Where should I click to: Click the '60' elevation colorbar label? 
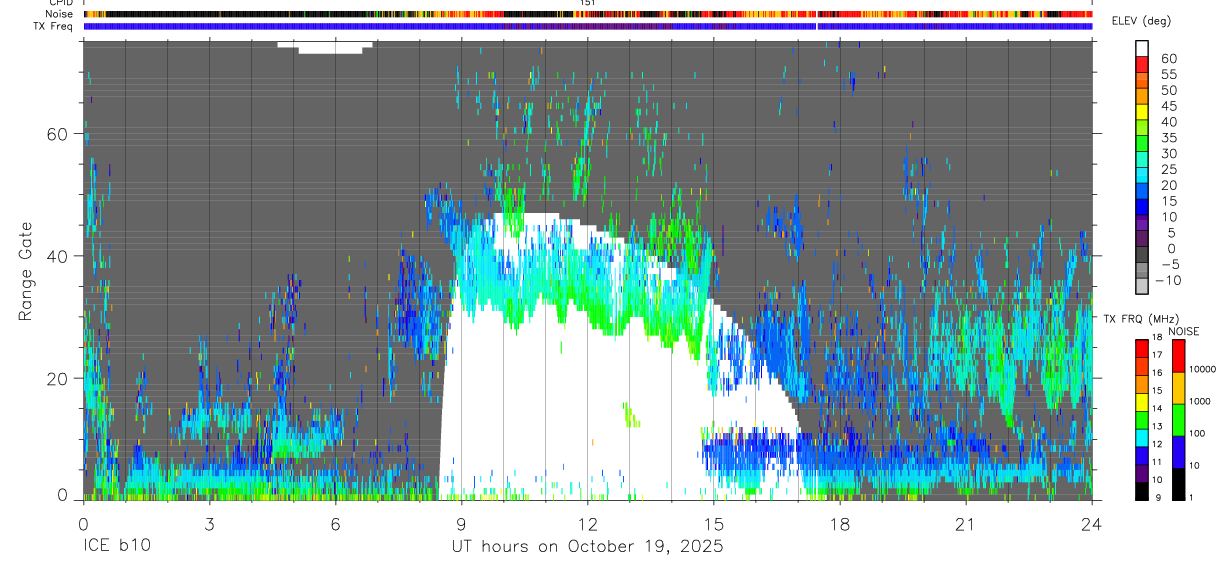pos(1169,59)
